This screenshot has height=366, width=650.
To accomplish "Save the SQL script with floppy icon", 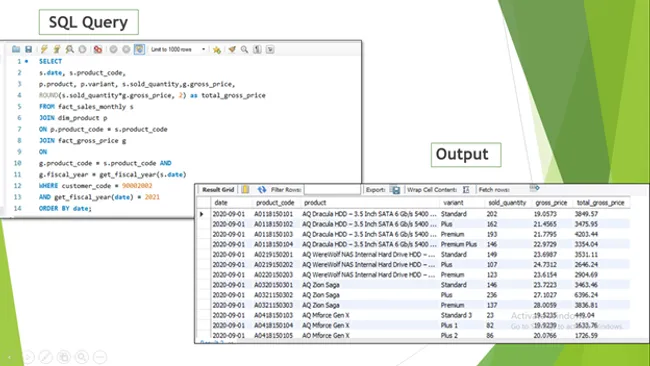I will tap(28, 49).
